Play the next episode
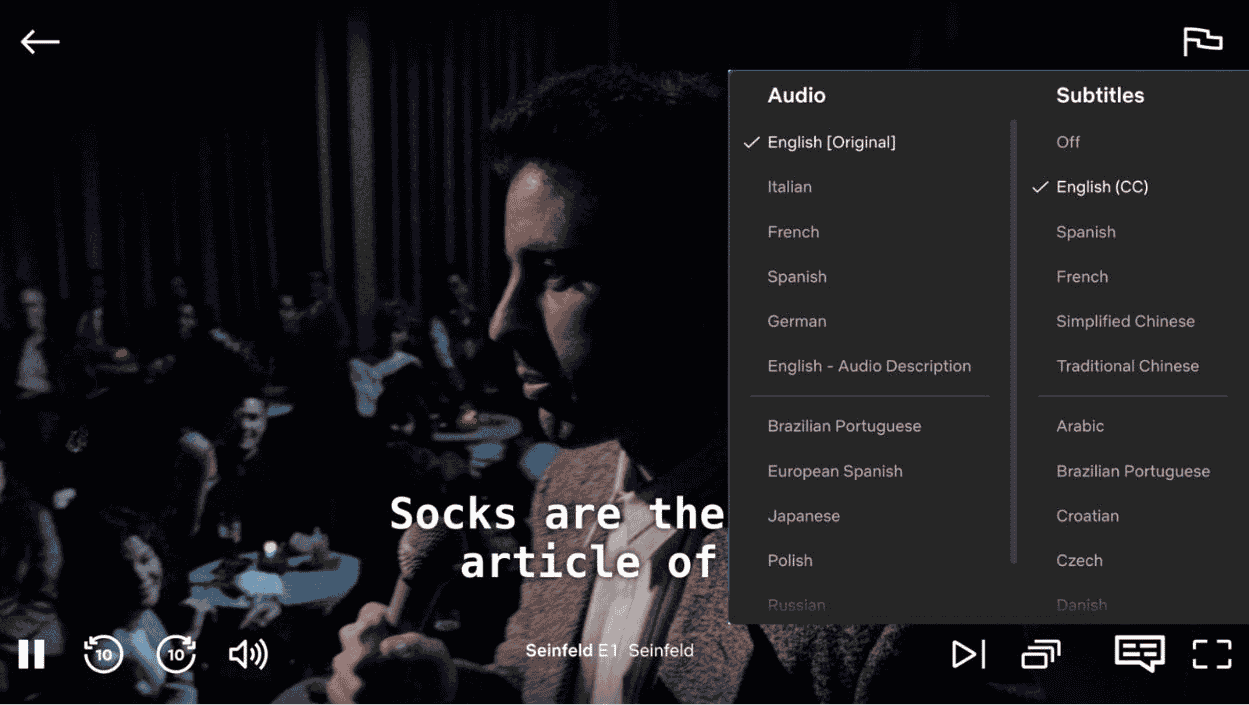The height and width of the screenshot is (705, 1249). coord(968,654)
